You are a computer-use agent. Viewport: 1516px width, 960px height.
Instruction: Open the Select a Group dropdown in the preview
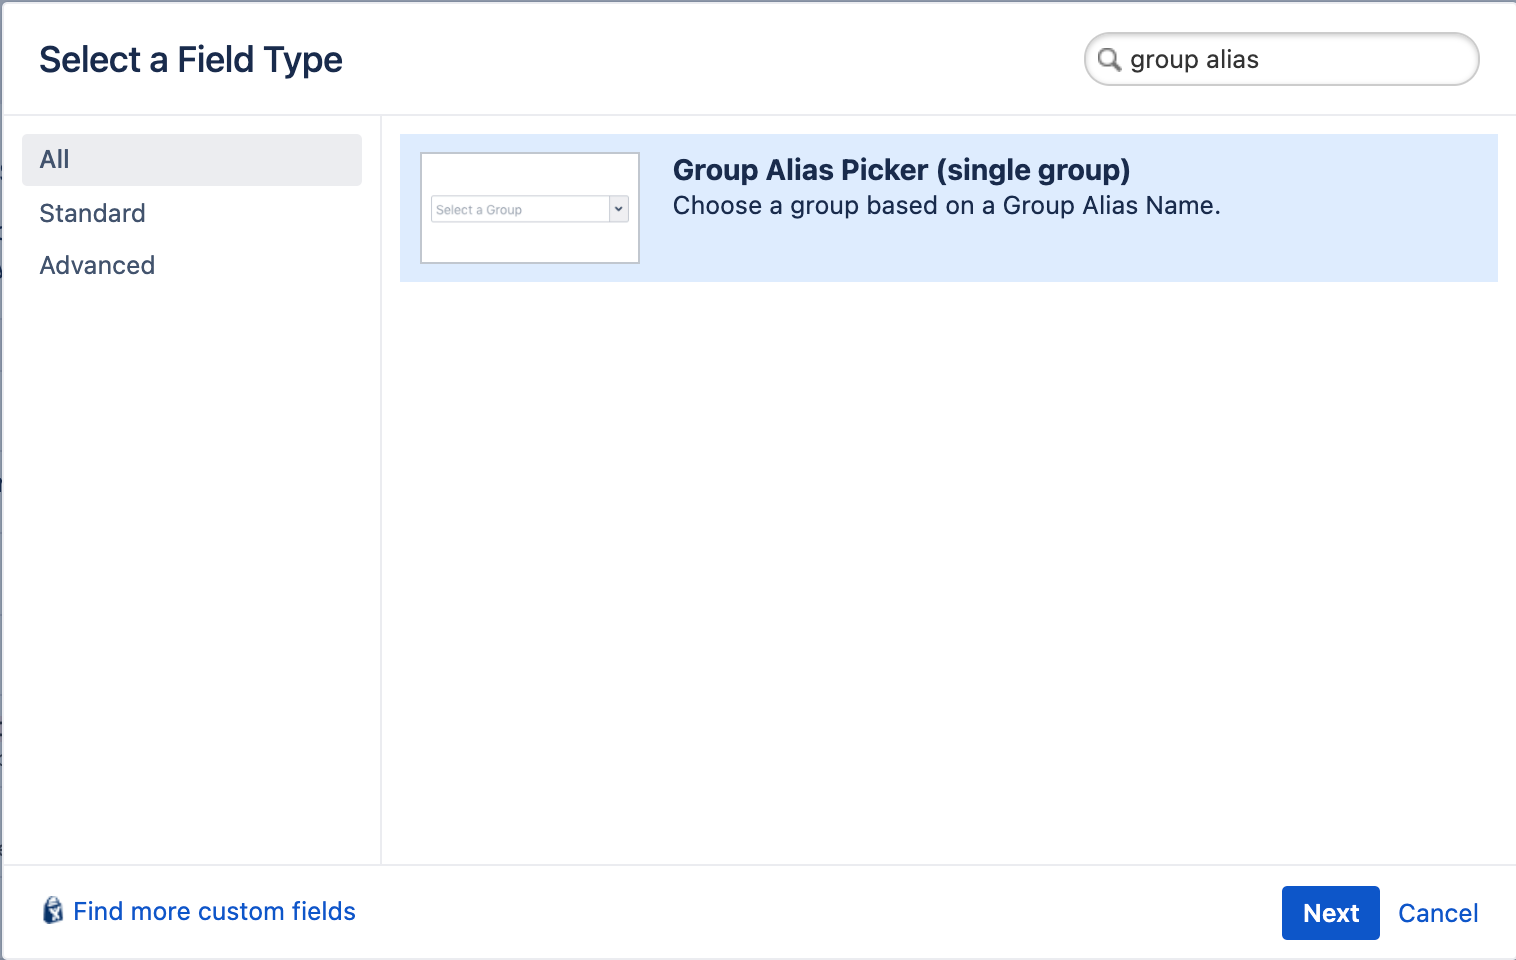click(520, 209)
